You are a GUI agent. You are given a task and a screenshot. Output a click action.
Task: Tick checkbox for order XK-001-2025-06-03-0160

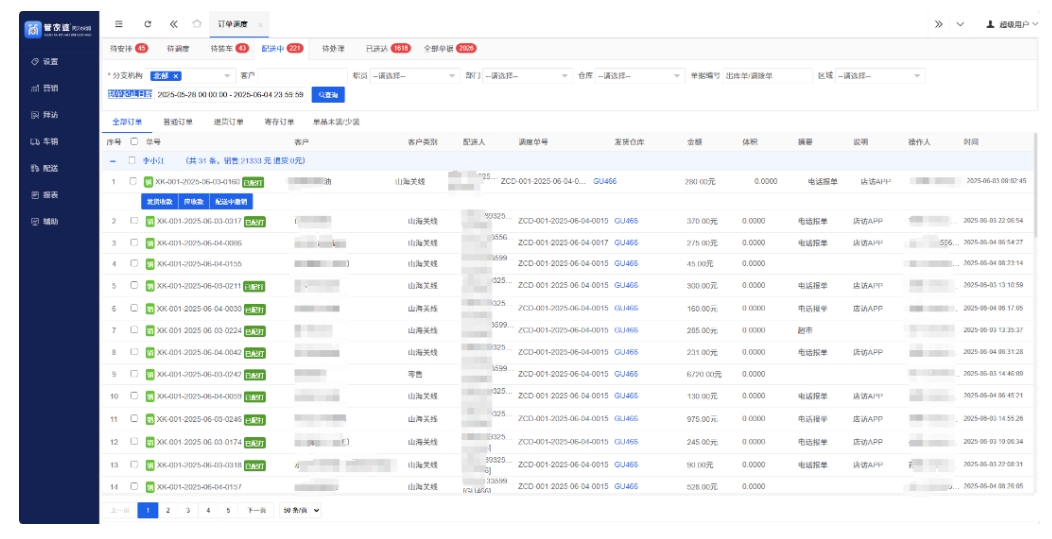(x=133, y=181)
